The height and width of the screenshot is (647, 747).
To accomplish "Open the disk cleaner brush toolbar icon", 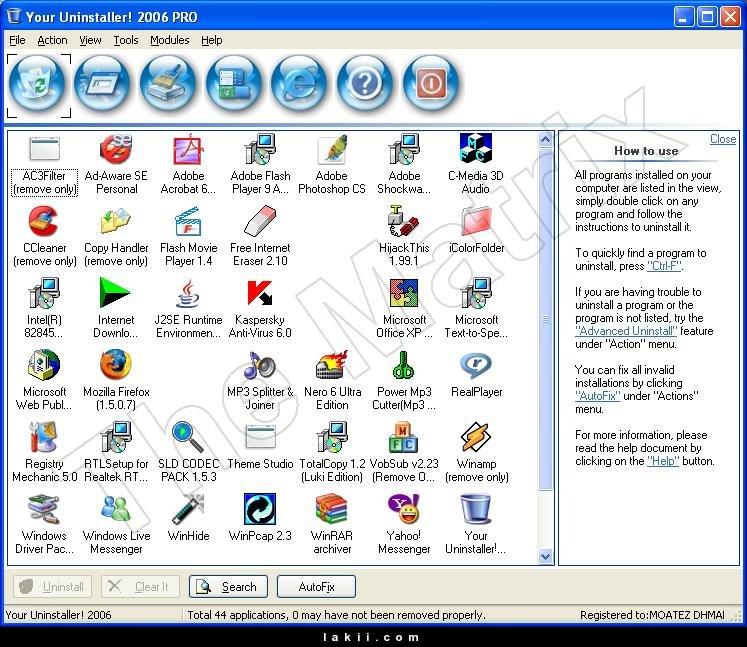I will tap(168, 85).
